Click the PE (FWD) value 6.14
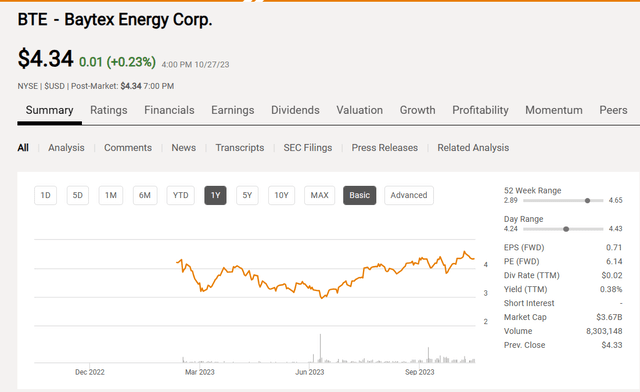The width and height of the screenshot is (640, 392). point(614,262)
